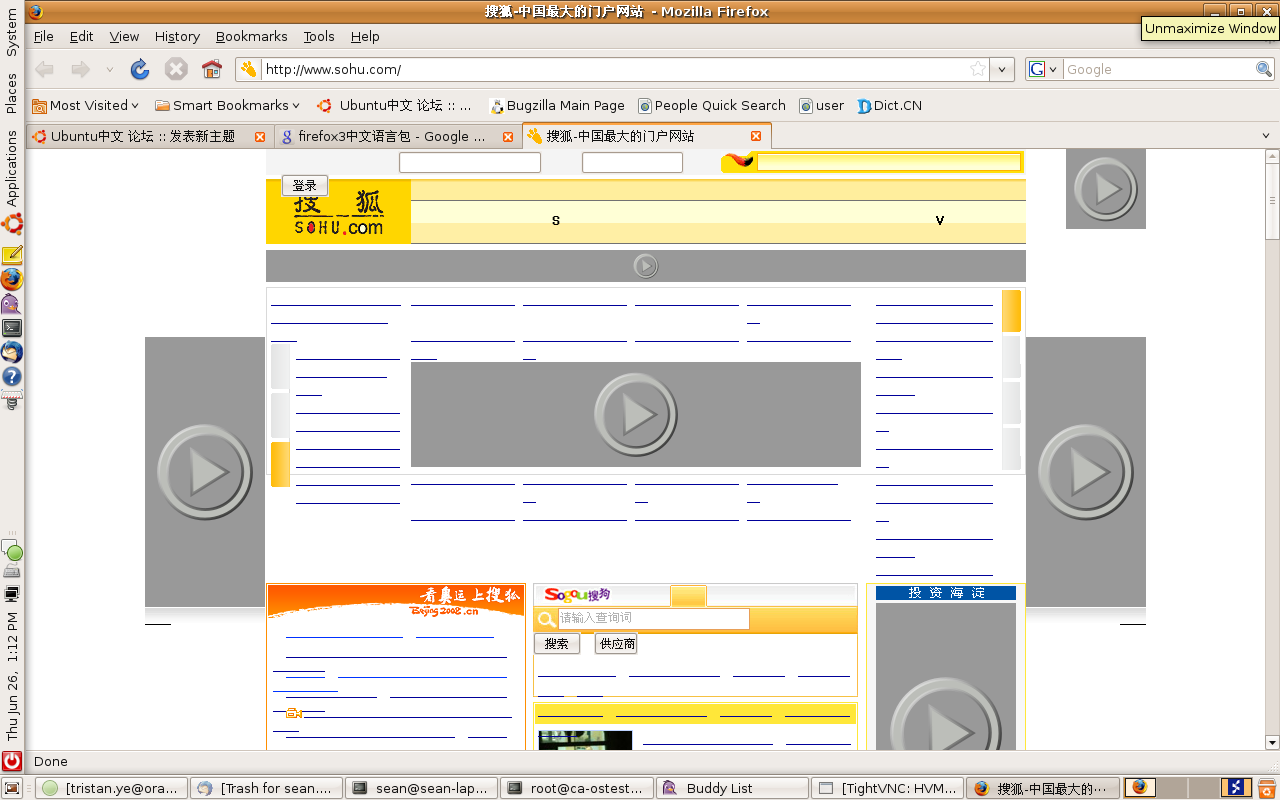Screen dimensions: 1280x800
Task: Switch to the root@ca-ostest terminal taskbar item
Action: (577, 788)
